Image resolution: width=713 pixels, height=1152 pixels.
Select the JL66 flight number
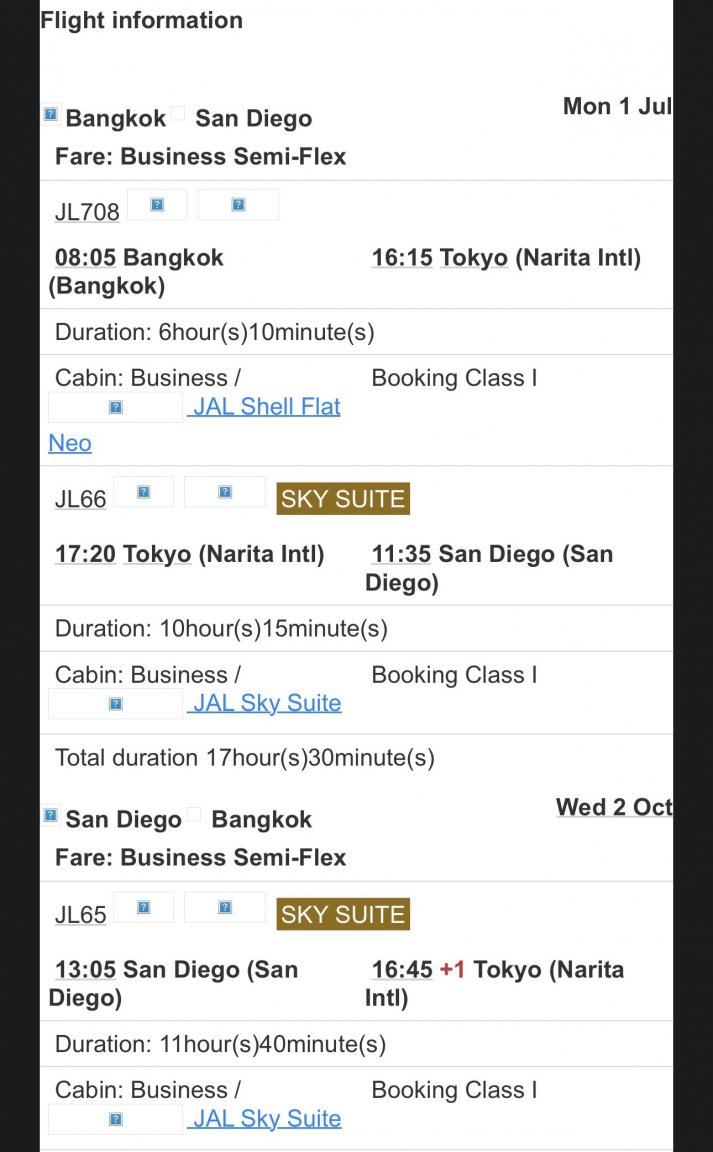(x=80, y=499)
